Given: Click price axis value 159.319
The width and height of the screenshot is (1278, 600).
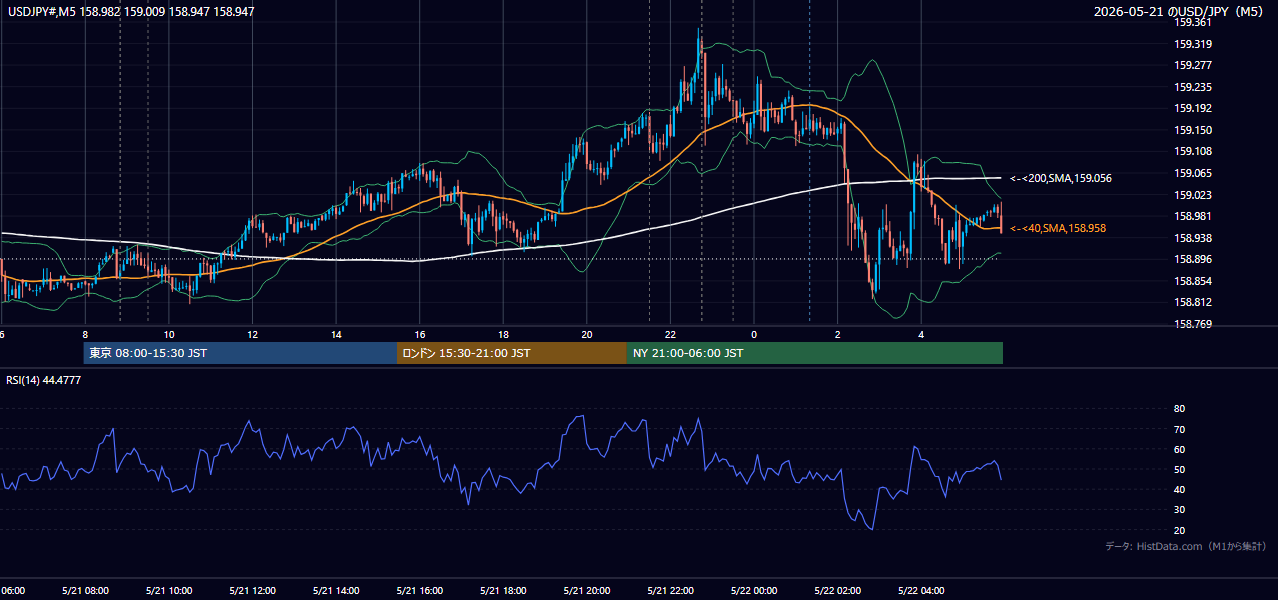Looking at the screenshot, I should click(x=1194, y=44).
